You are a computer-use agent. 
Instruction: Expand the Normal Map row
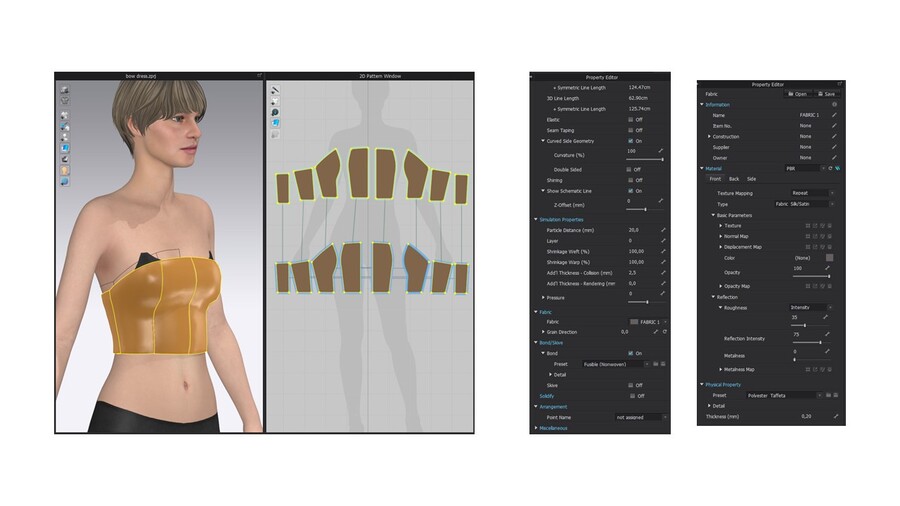[721, 236]
